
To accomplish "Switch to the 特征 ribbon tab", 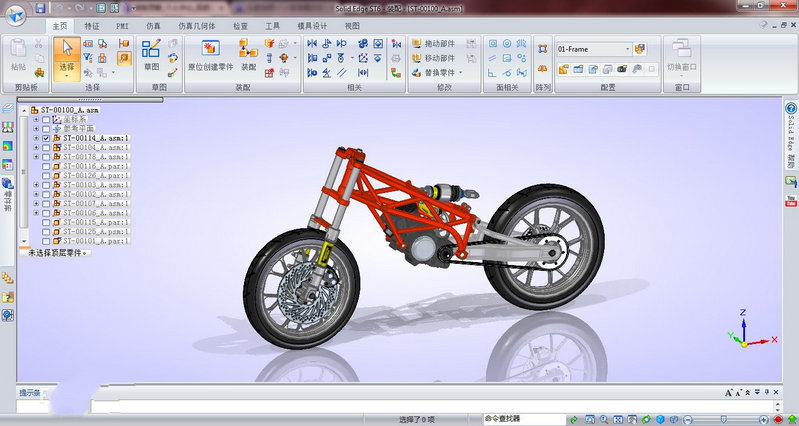I will point(92,24).
